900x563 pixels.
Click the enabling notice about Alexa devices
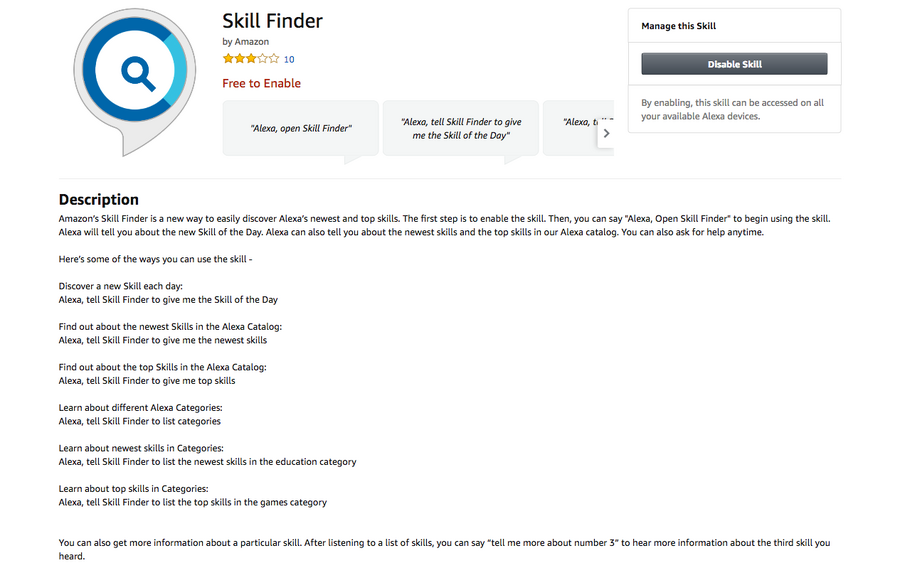pos(733,109)
